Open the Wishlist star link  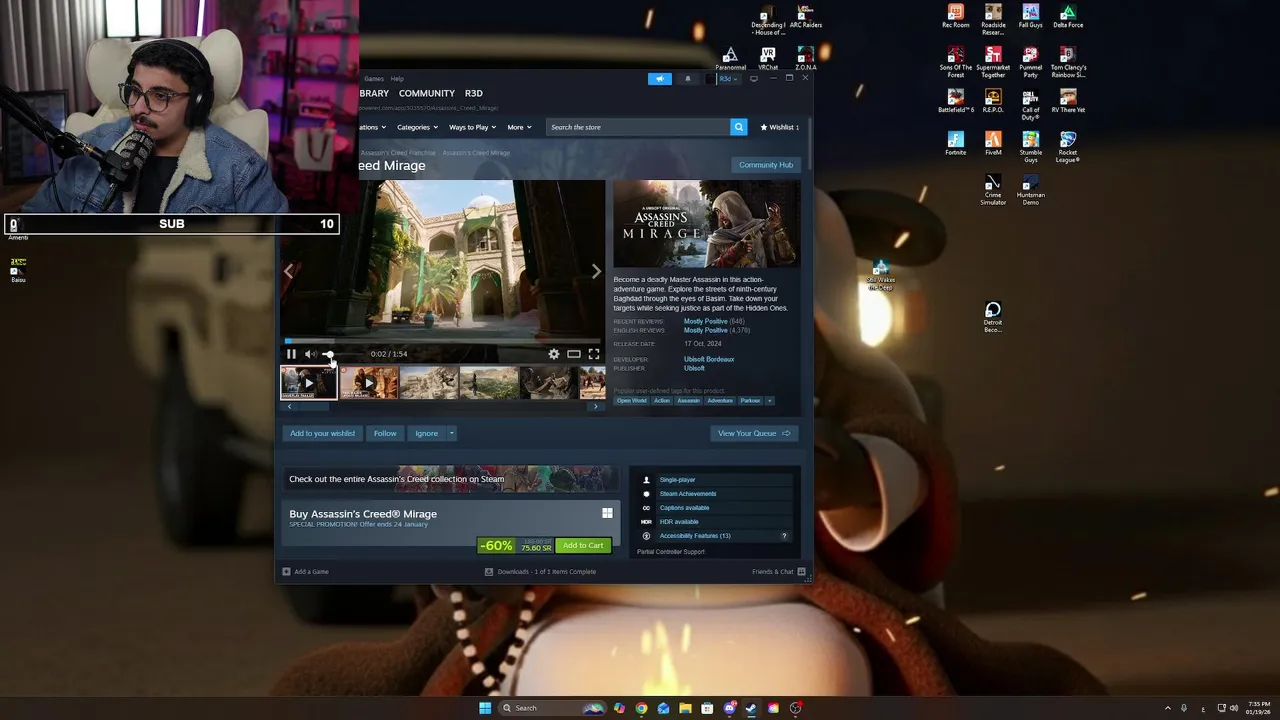(x=780, y=127)
